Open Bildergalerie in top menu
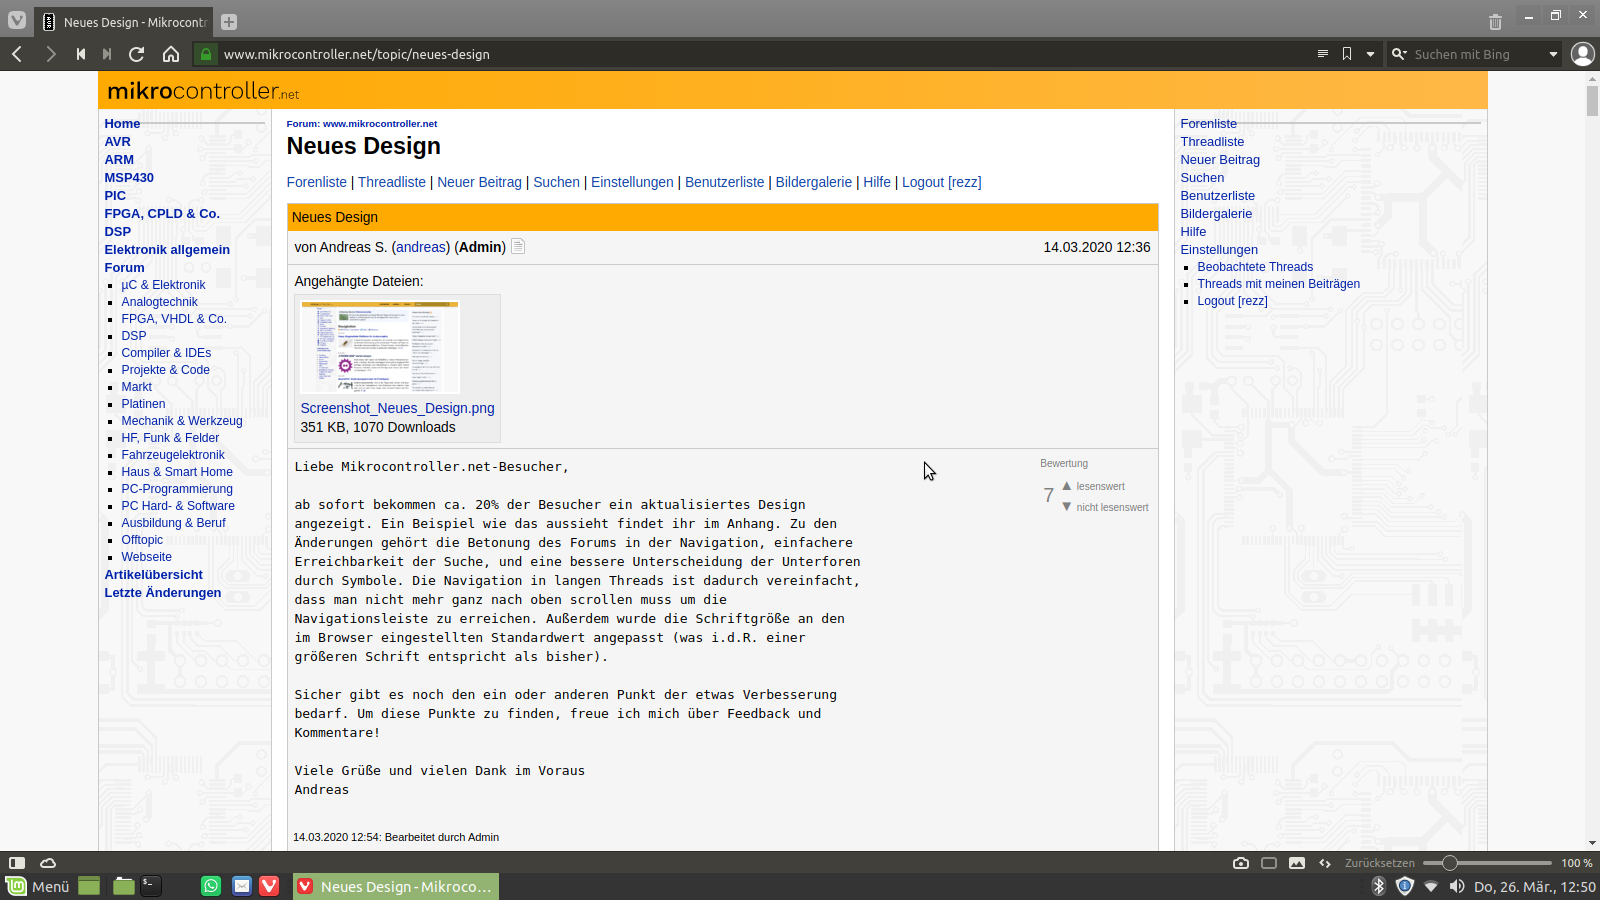Image resolution: width=1600 pixels, height=900 pixels. [x=814, y=182]
